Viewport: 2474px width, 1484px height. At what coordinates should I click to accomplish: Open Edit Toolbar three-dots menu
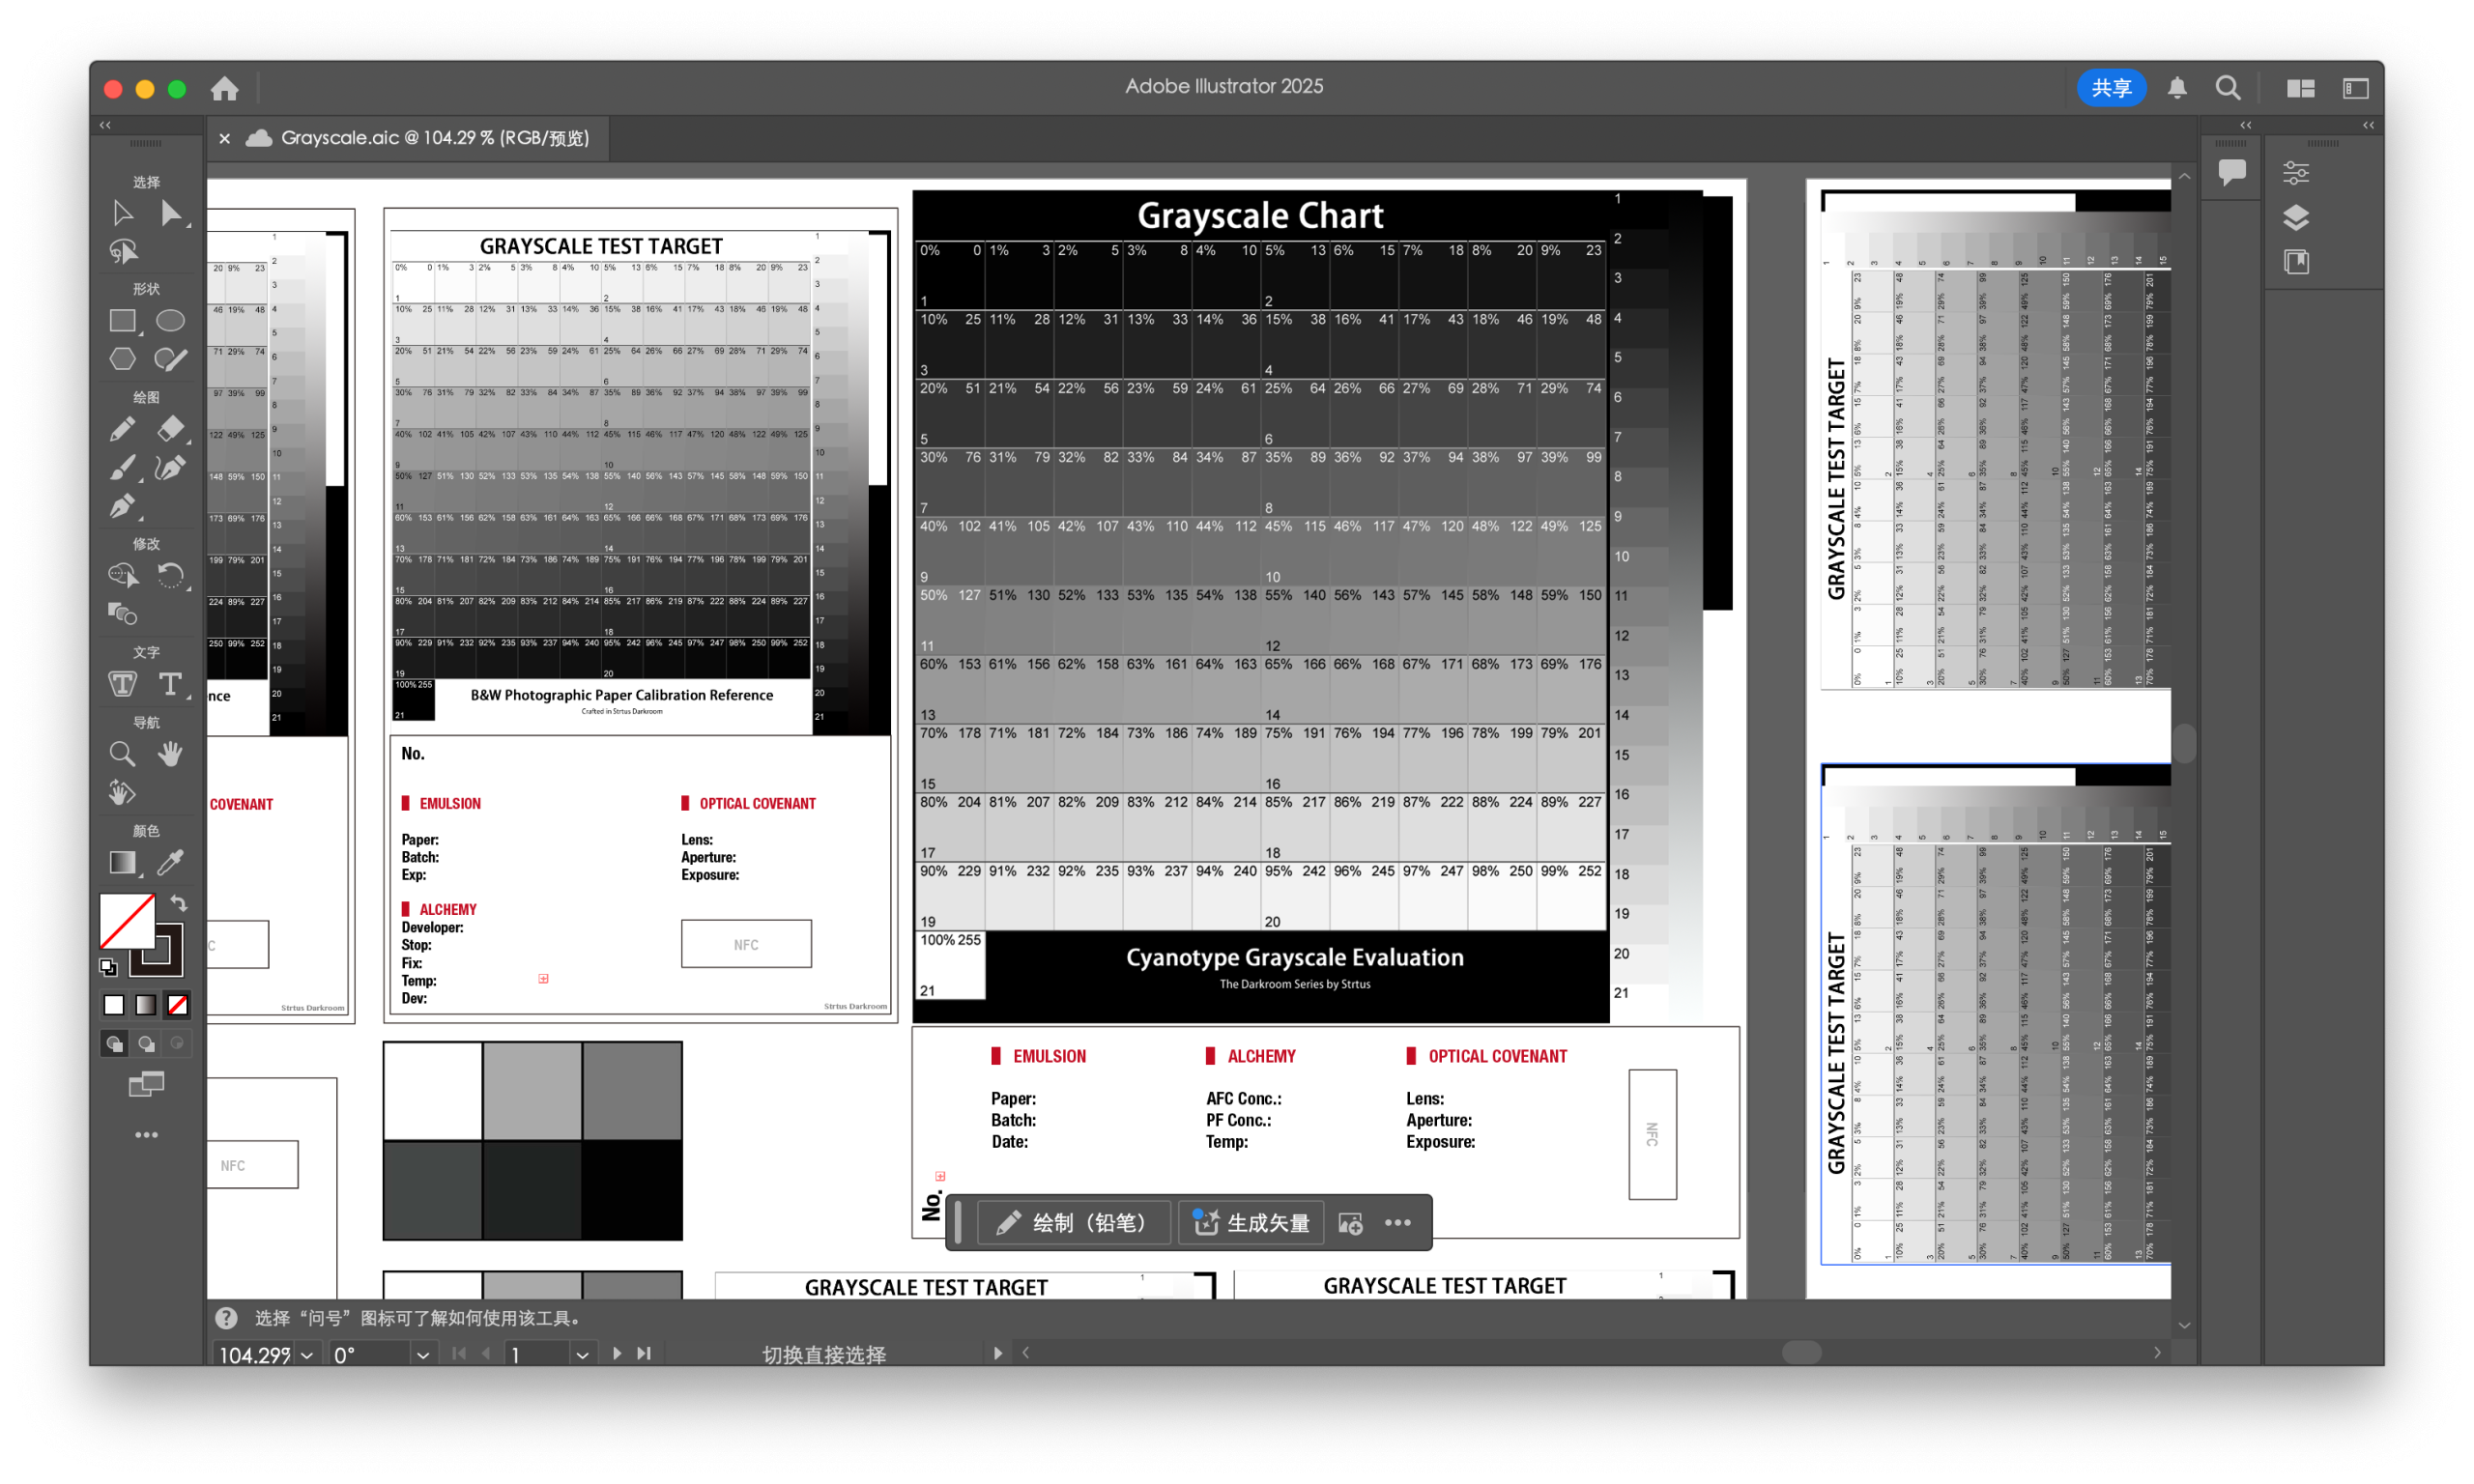pyautogui.click(x=146, y=1135)
